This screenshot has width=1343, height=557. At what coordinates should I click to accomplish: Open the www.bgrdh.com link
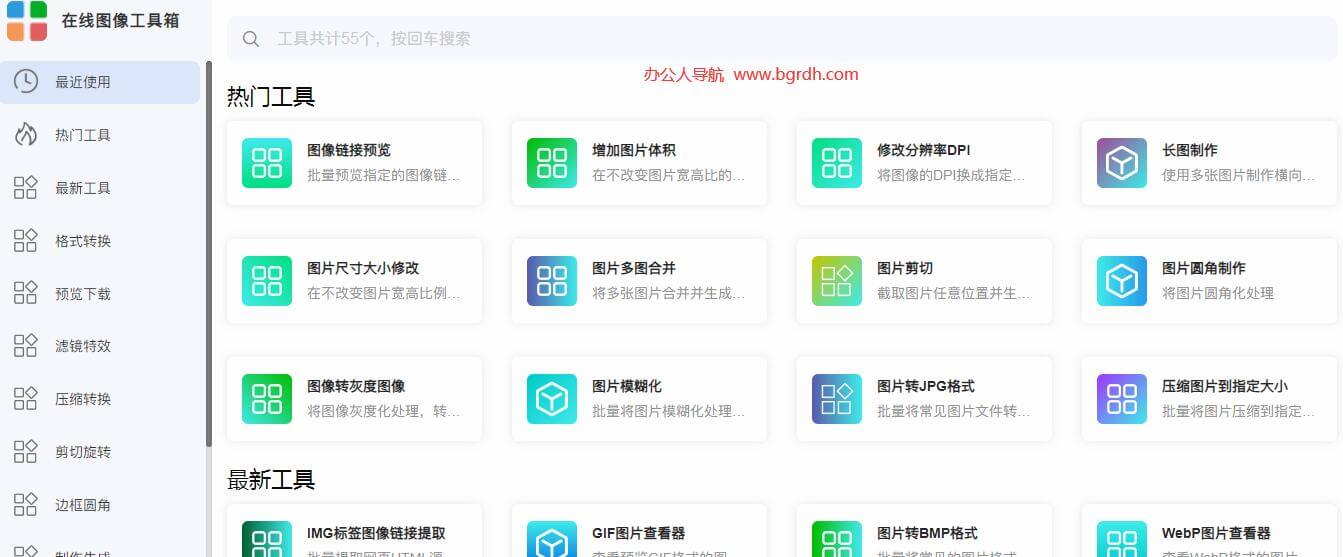796,74
